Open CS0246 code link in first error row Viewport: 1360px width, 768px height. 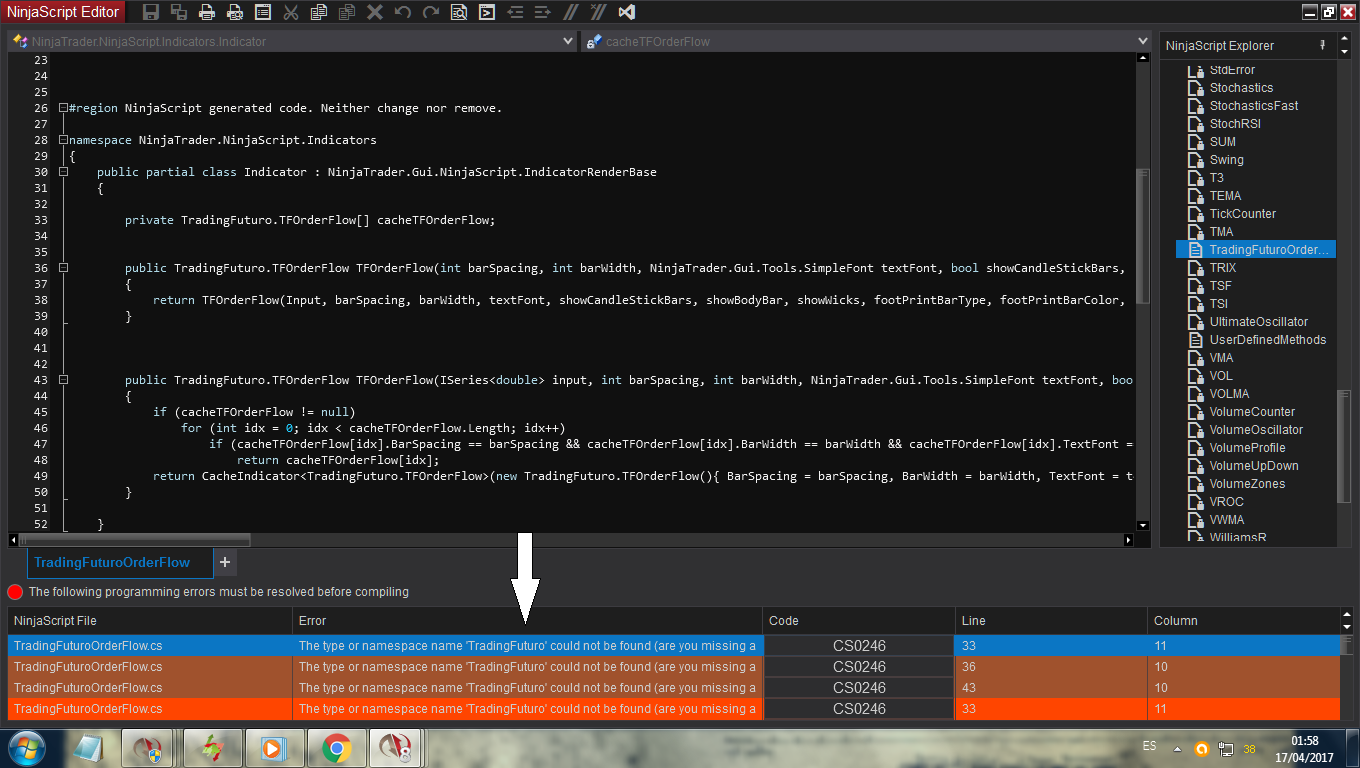(859, 646)
